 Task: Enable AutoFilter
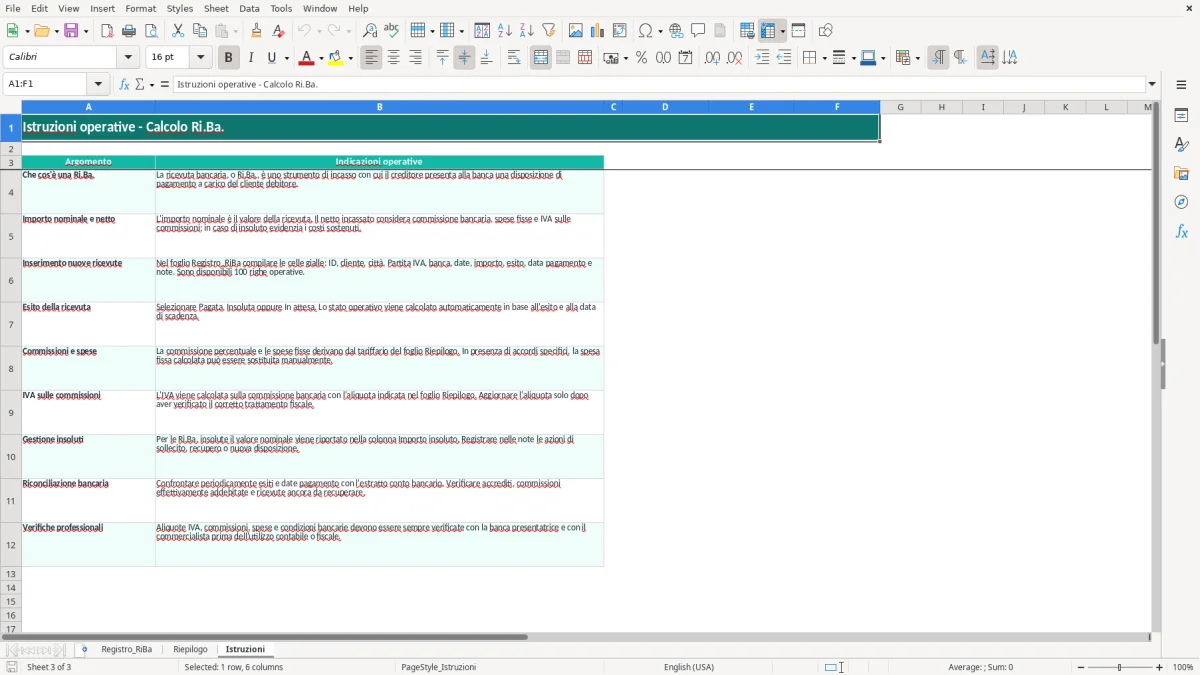[549, 31]
